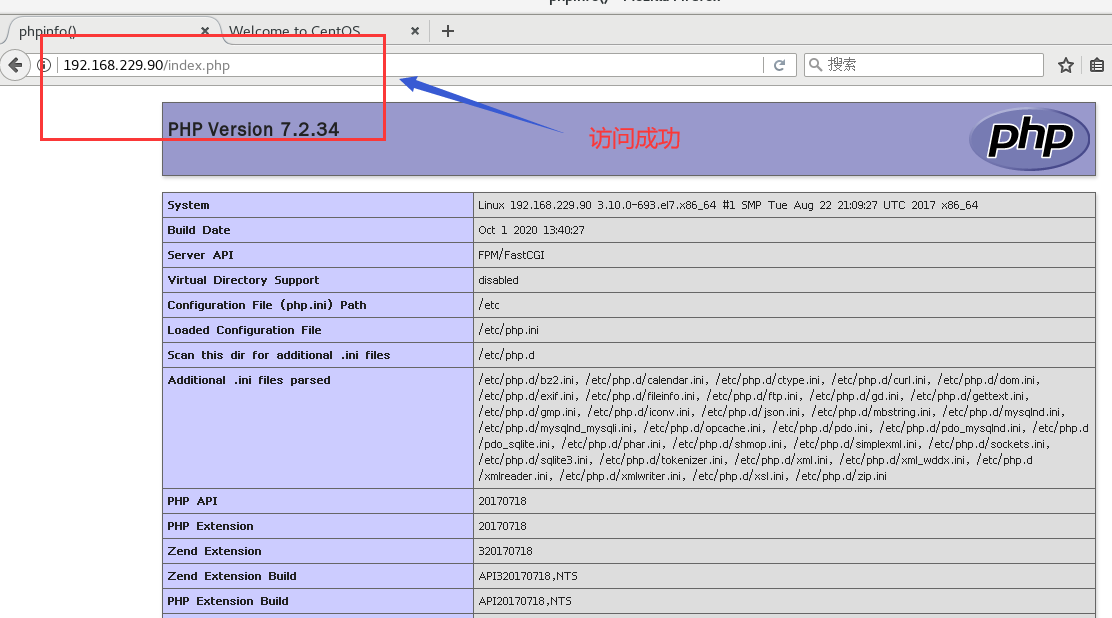Close the phpinfo() tab

[205, 31]
